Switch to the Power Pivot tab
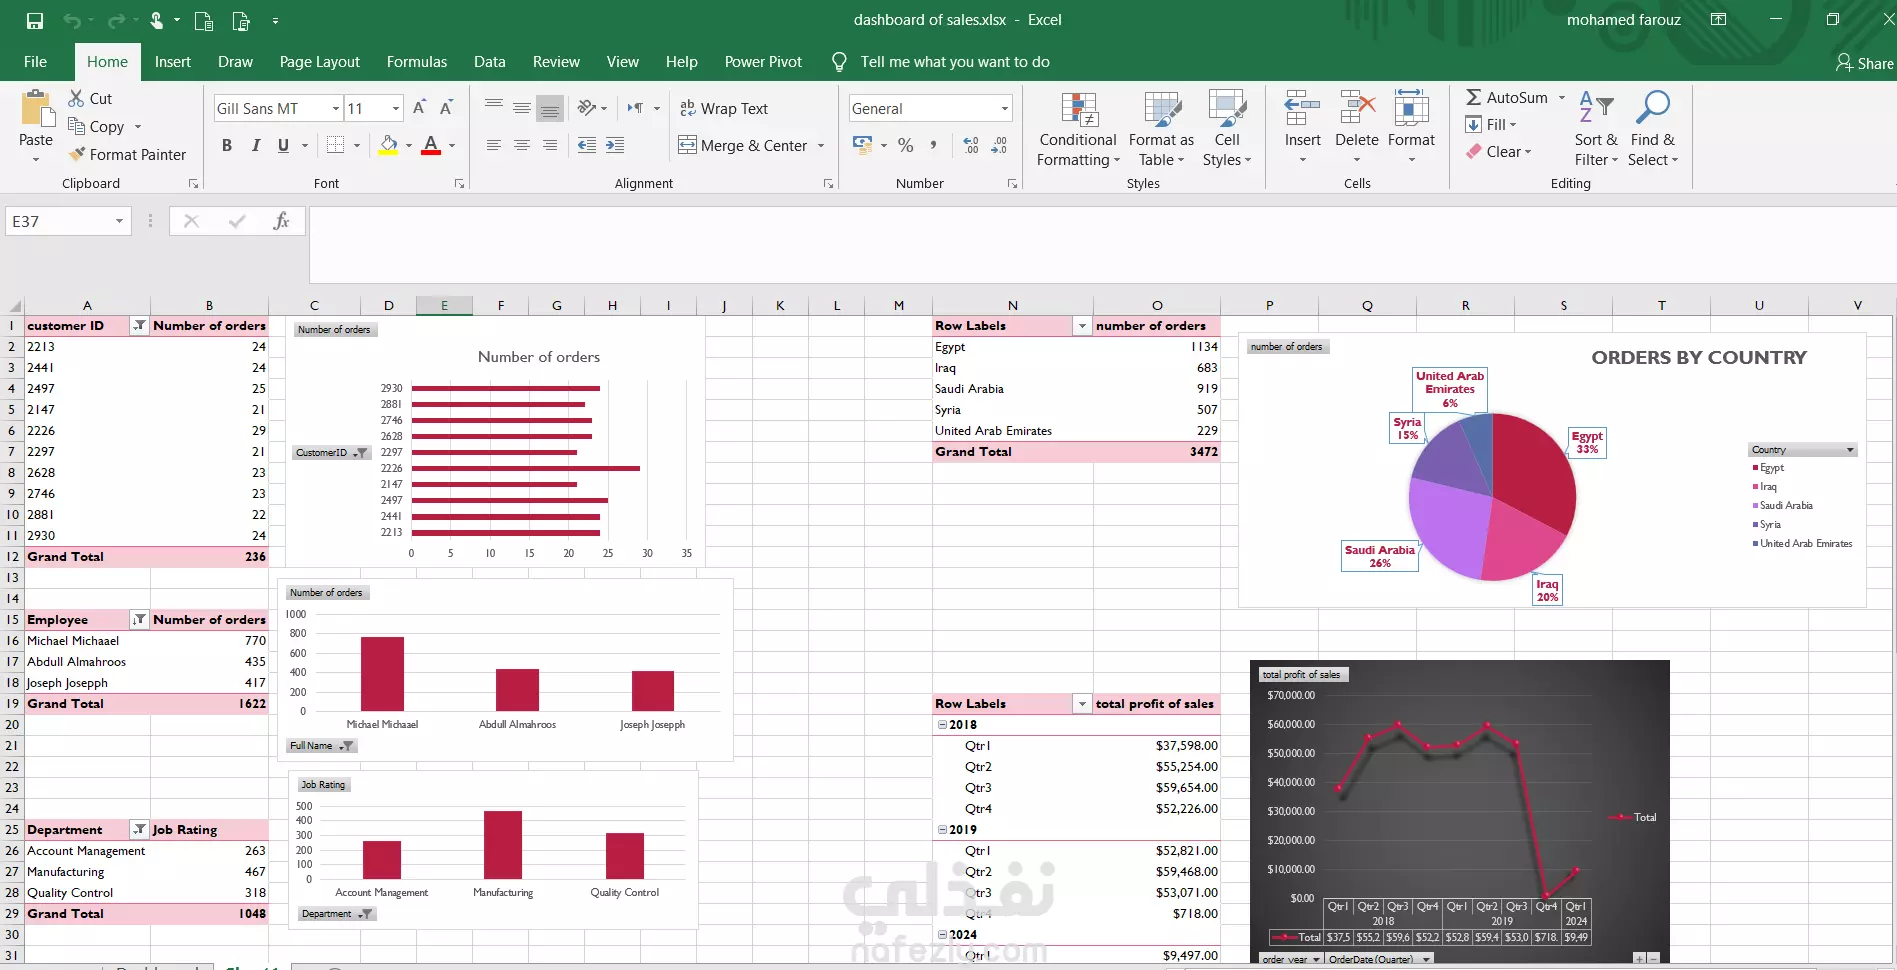Image resolution: width=1897 pixels, height=970 pixels. 763,62
